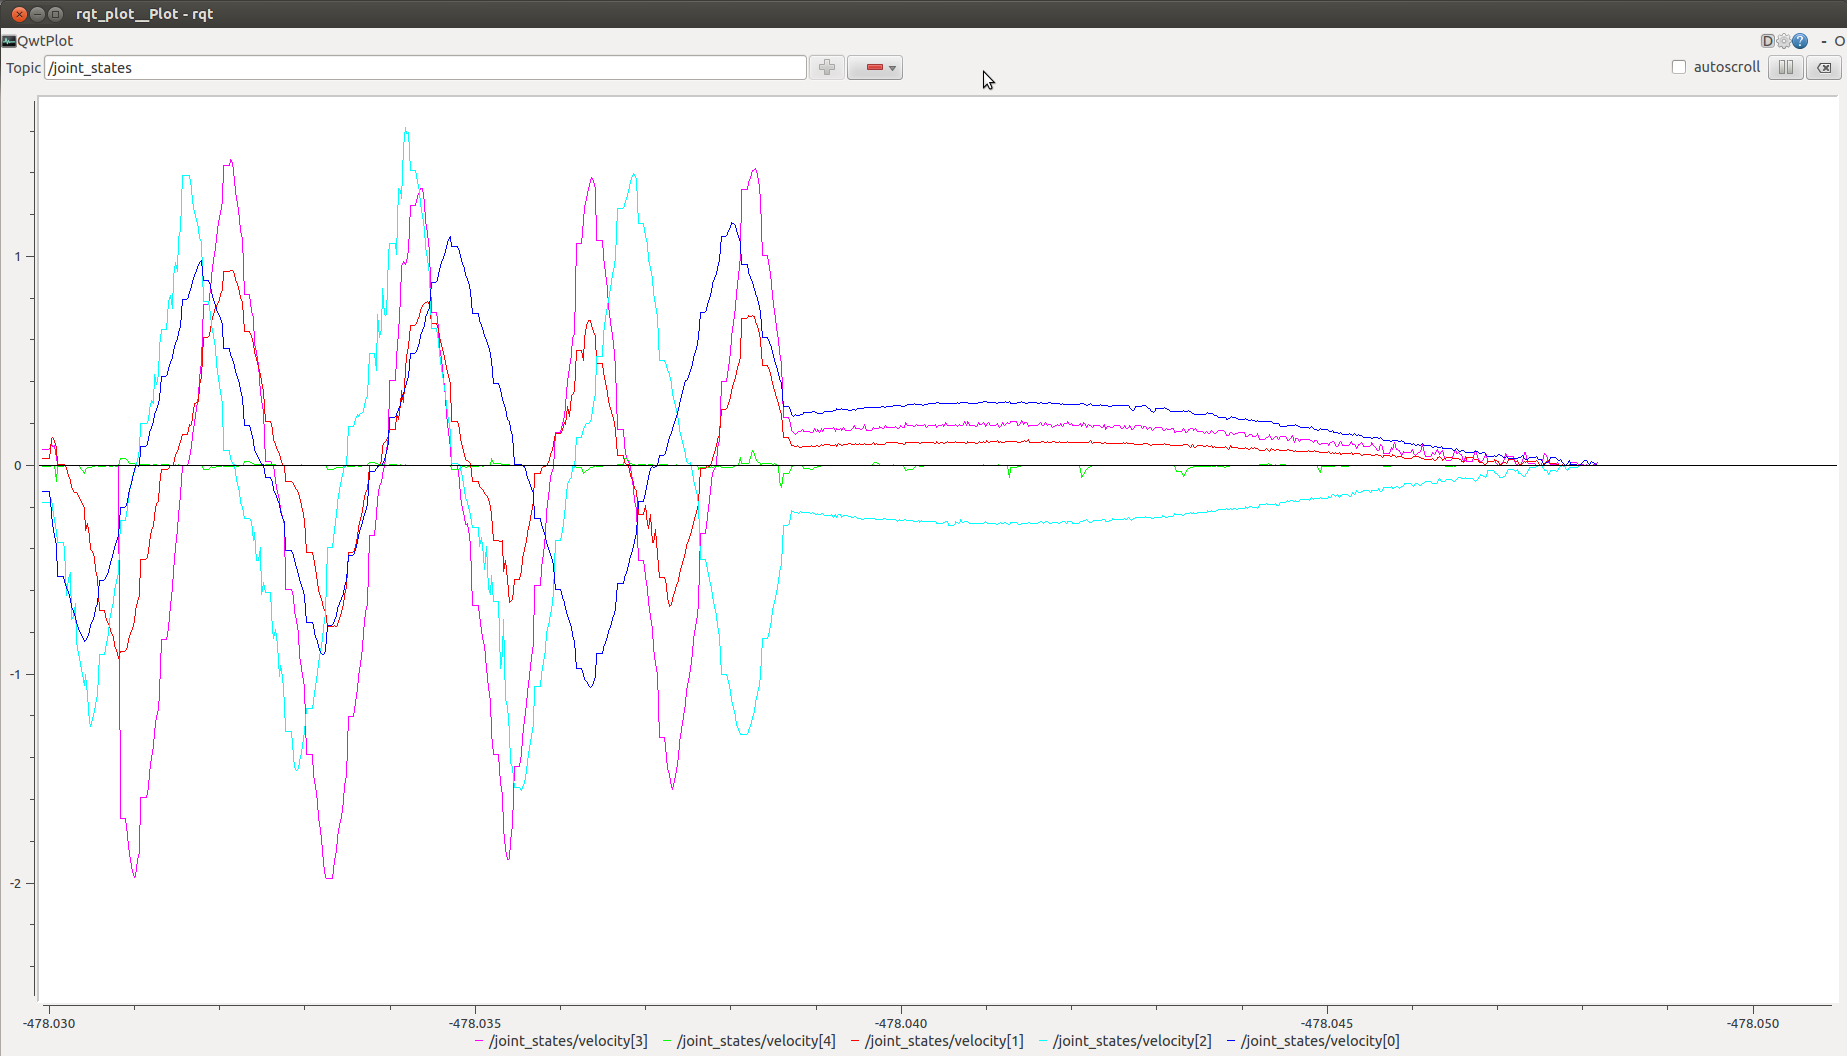Click the x-axis label -478.035
The width and height of the screenshot is (1847, 1056).
475,1023
